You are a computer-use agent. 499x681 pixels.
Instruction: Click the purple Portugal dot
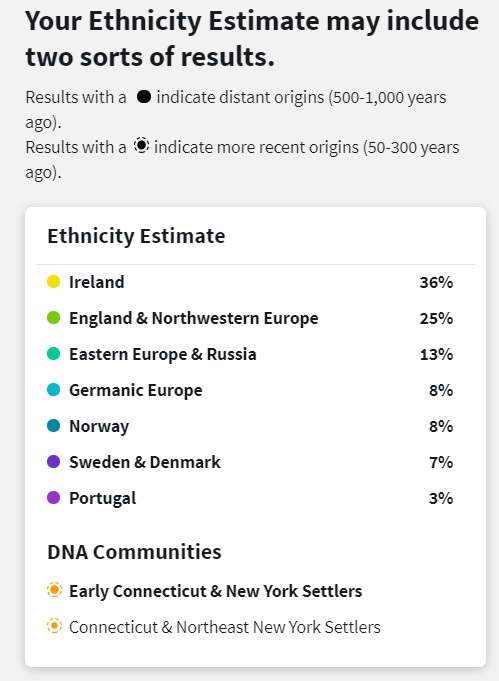click(x=53, y=498)
